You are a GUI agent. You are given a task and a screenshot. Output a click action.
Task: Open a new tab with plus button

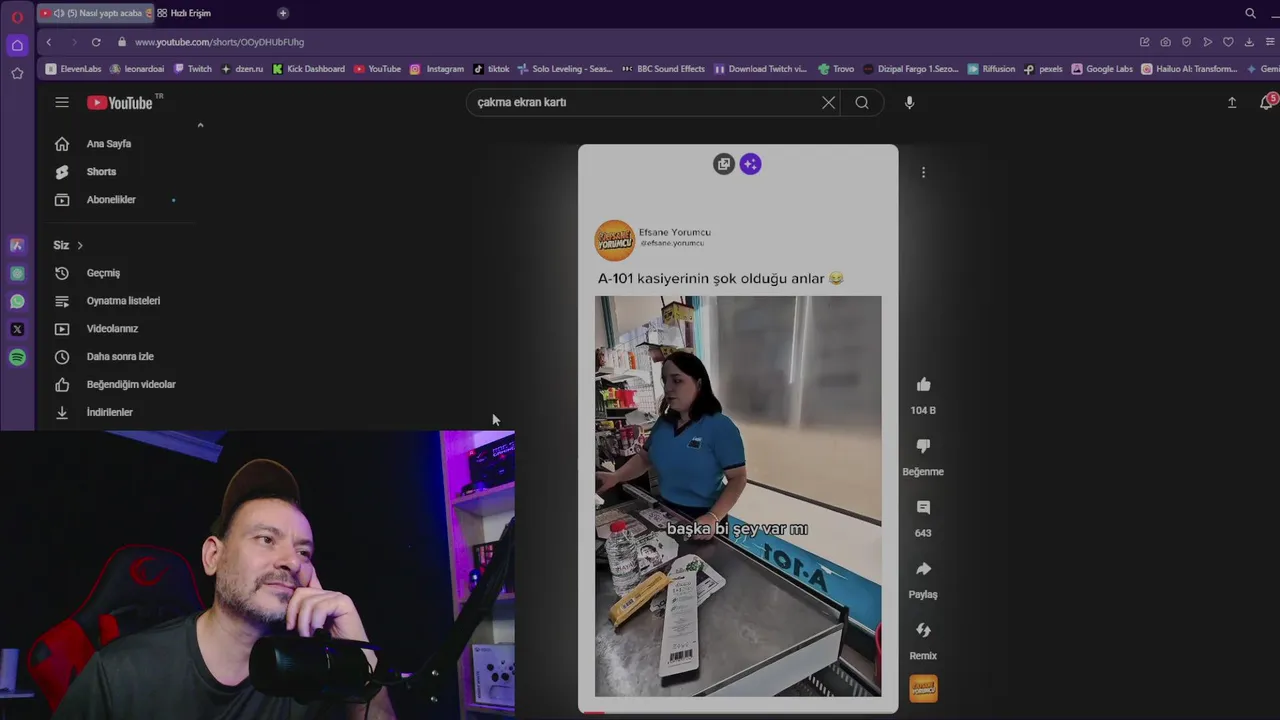[283, 13]
